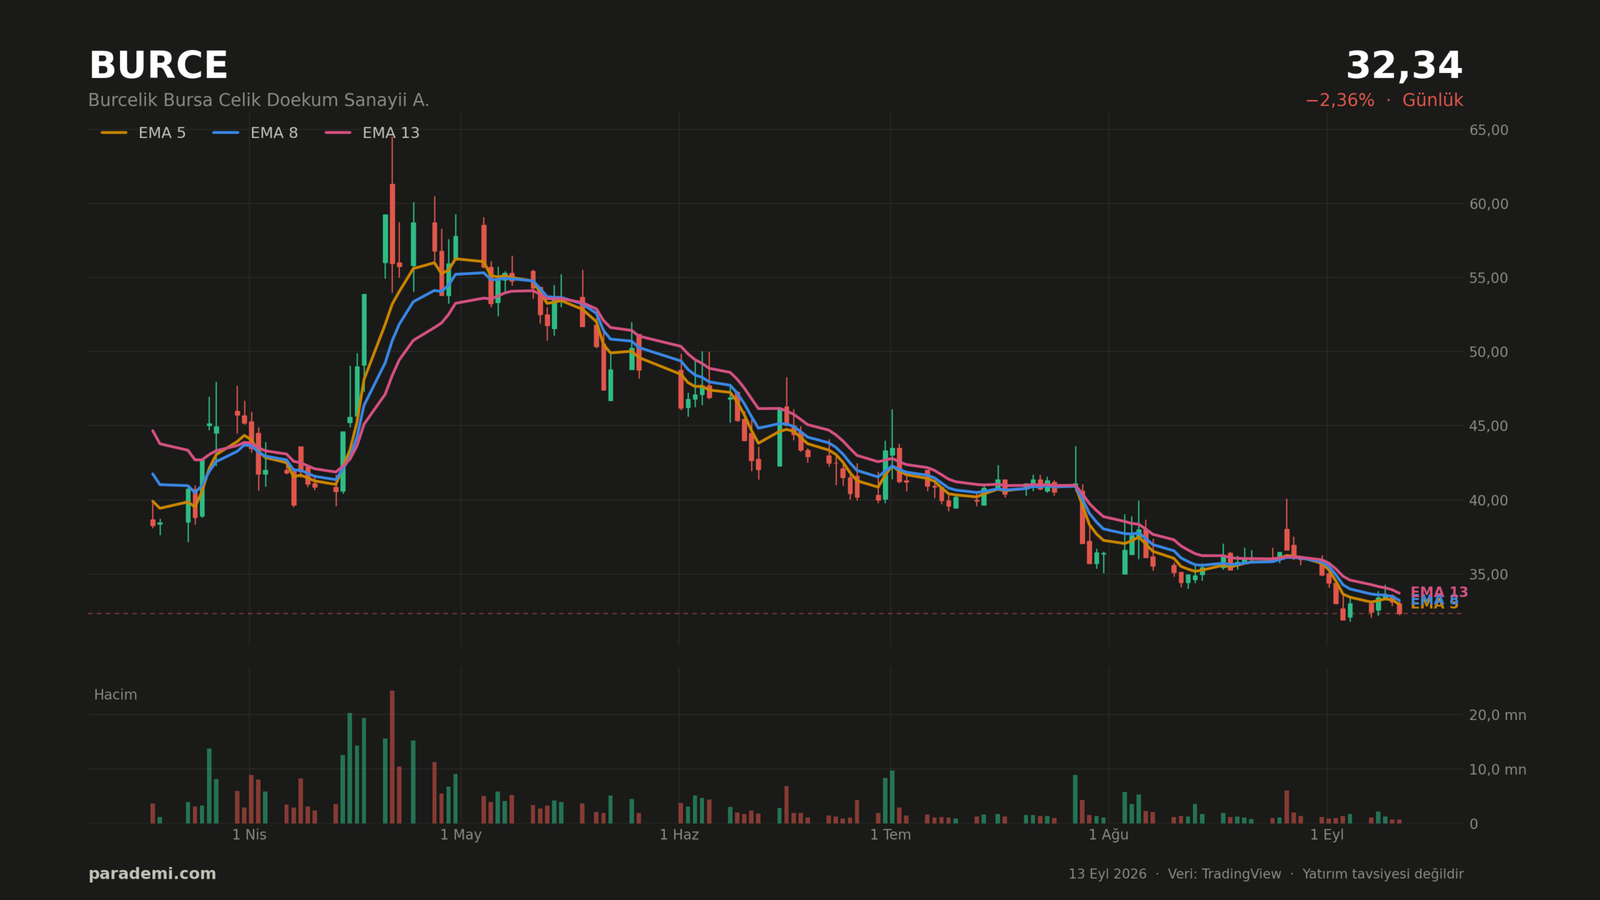Click the 65,00 price axis label

click(1488, 130)
